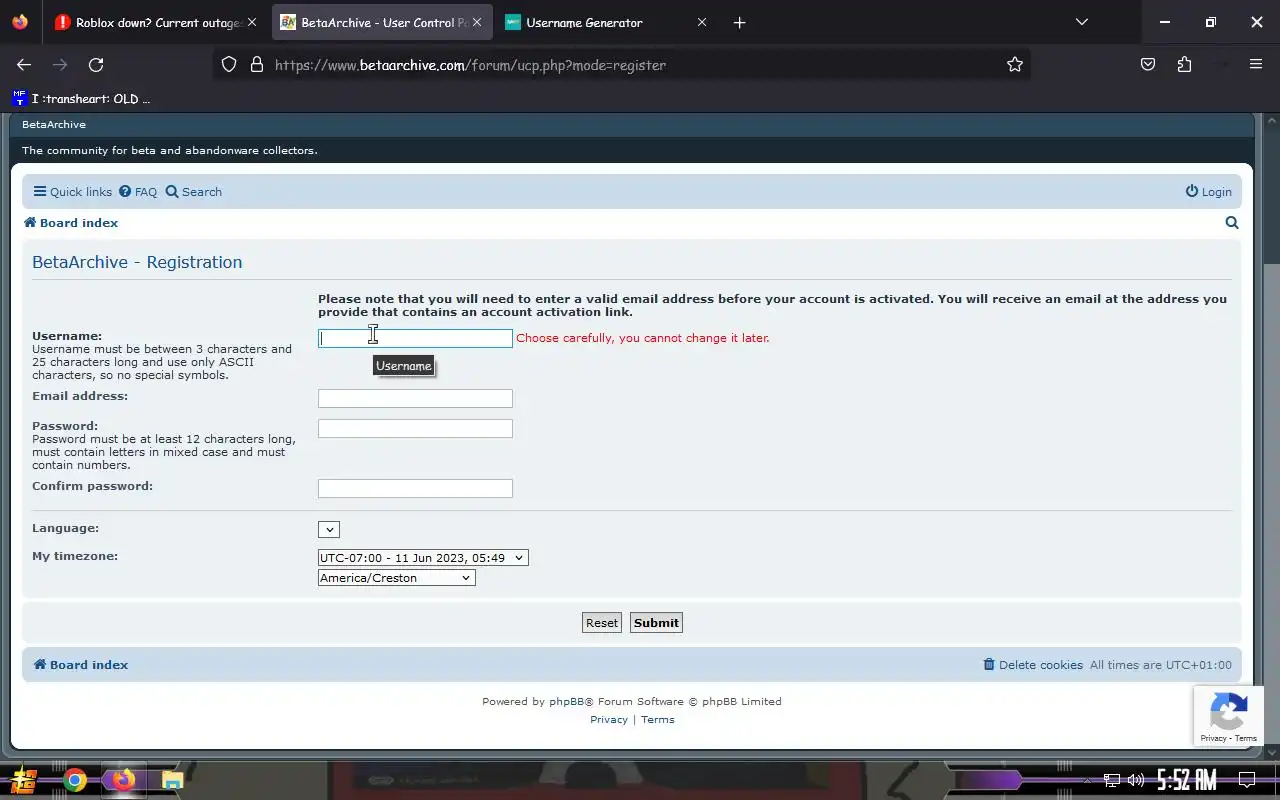The width and height of the screenshot is (1280, 800).
Task: Click the Login link
Action: pos(1209,192)
